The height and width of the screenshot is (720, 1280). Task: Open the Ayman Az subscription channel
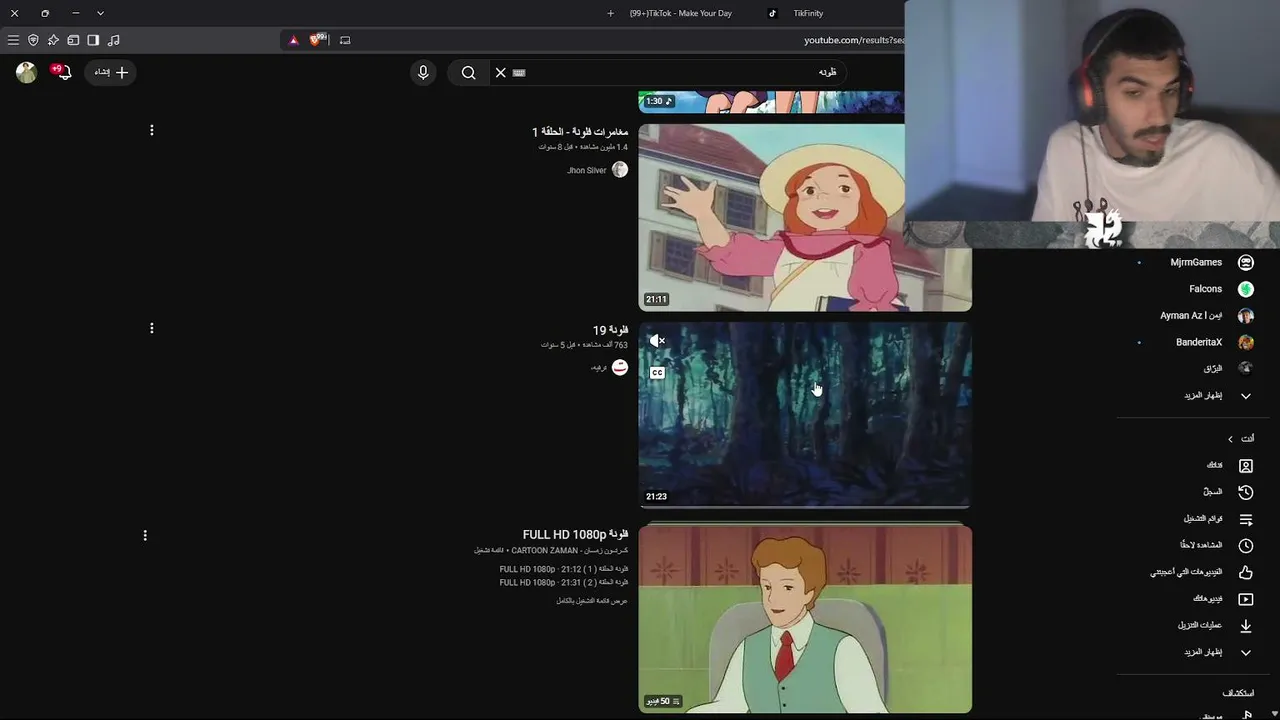click(x=1191, y=315)
